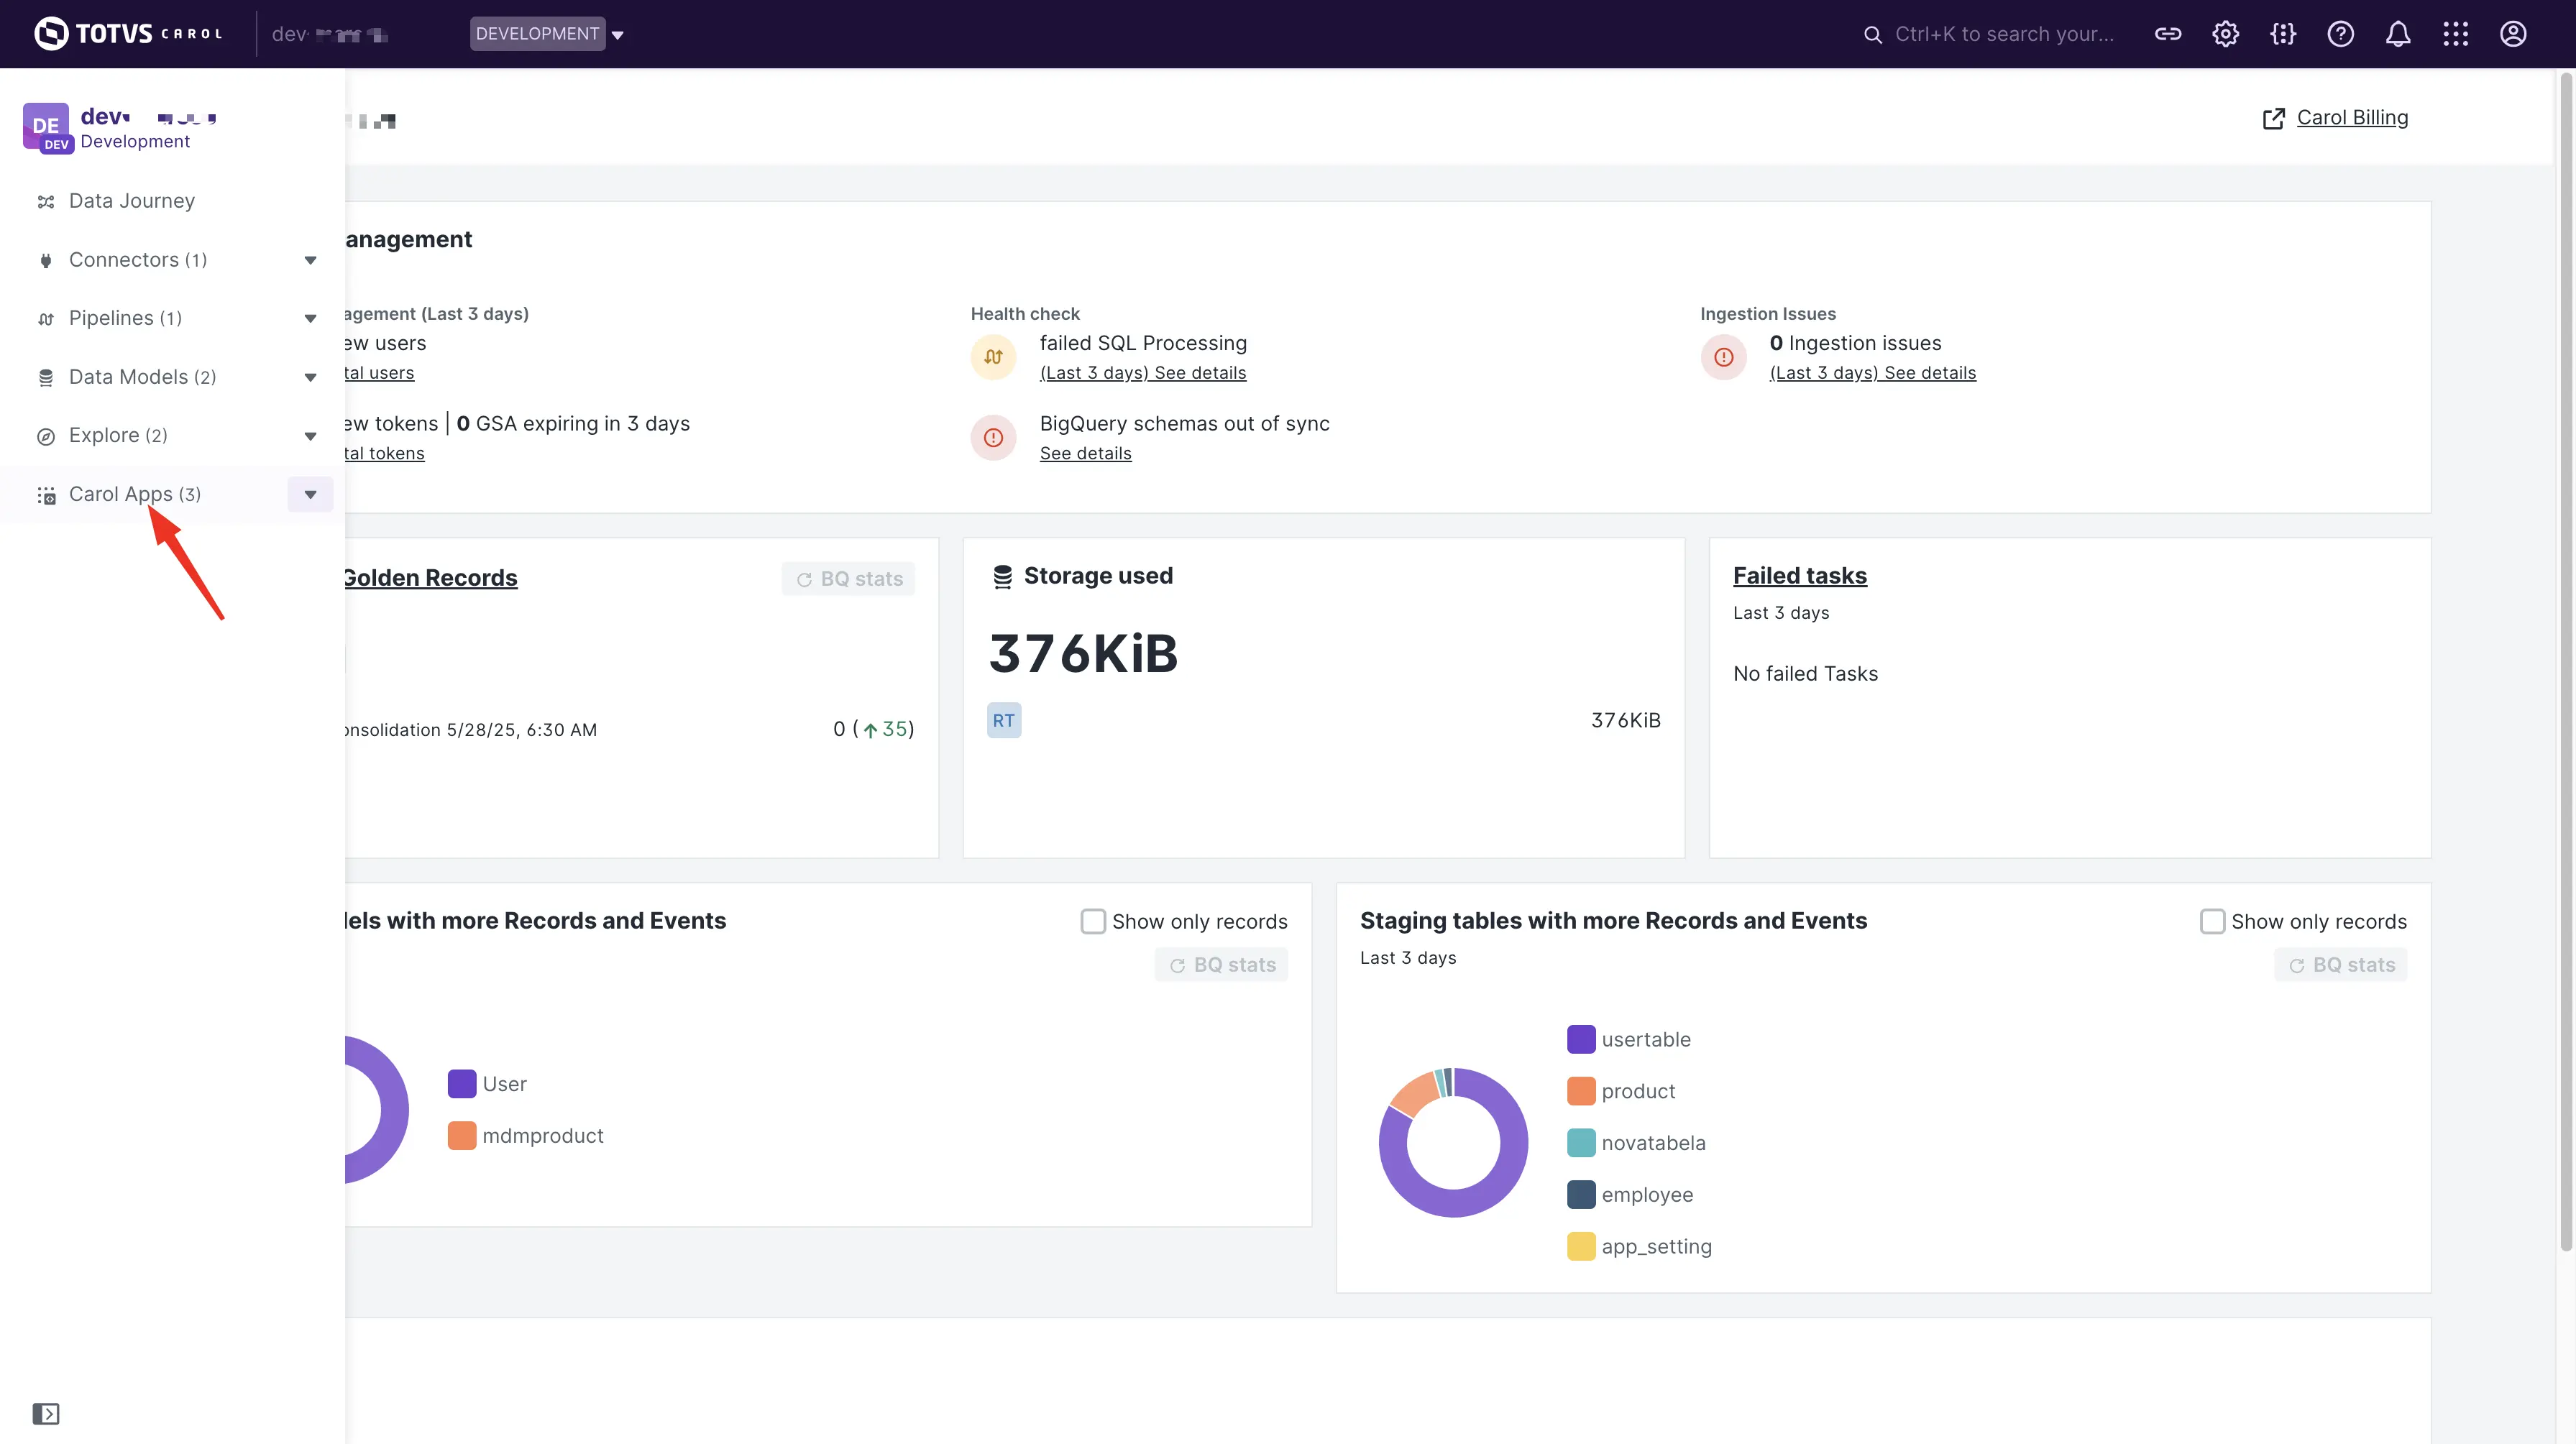The image size is (2576, 1444).
Task: Click the 376KiB storage value
Action: [1083, 654]
